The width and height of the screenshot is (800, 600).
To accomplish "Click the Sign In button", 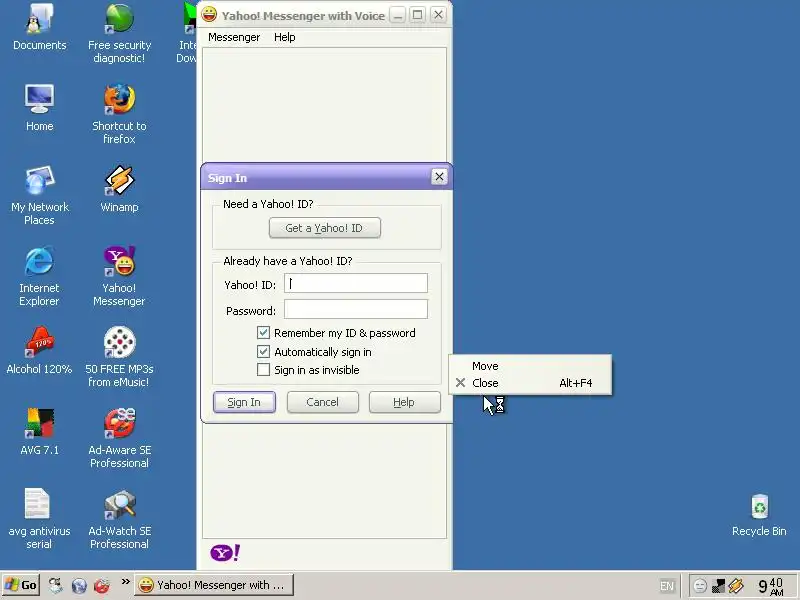I will coord(244,402).
